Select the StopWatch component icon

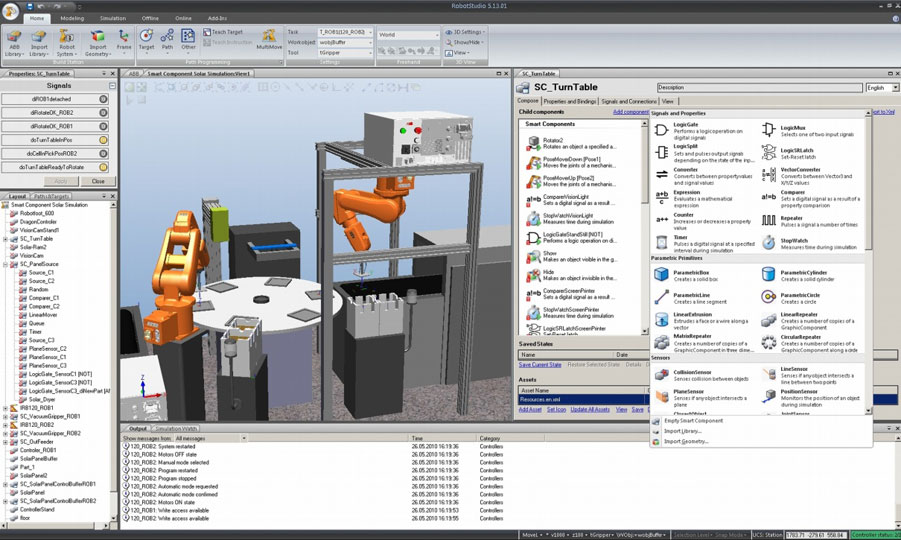click(768, 242)
